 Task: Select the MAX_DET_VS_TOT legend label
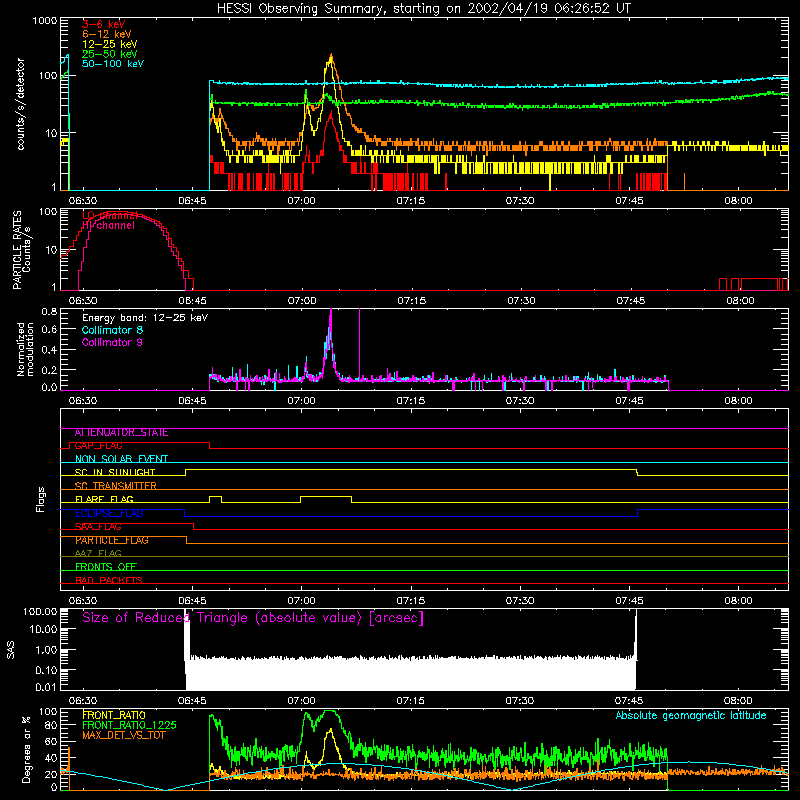click(123, 735)
